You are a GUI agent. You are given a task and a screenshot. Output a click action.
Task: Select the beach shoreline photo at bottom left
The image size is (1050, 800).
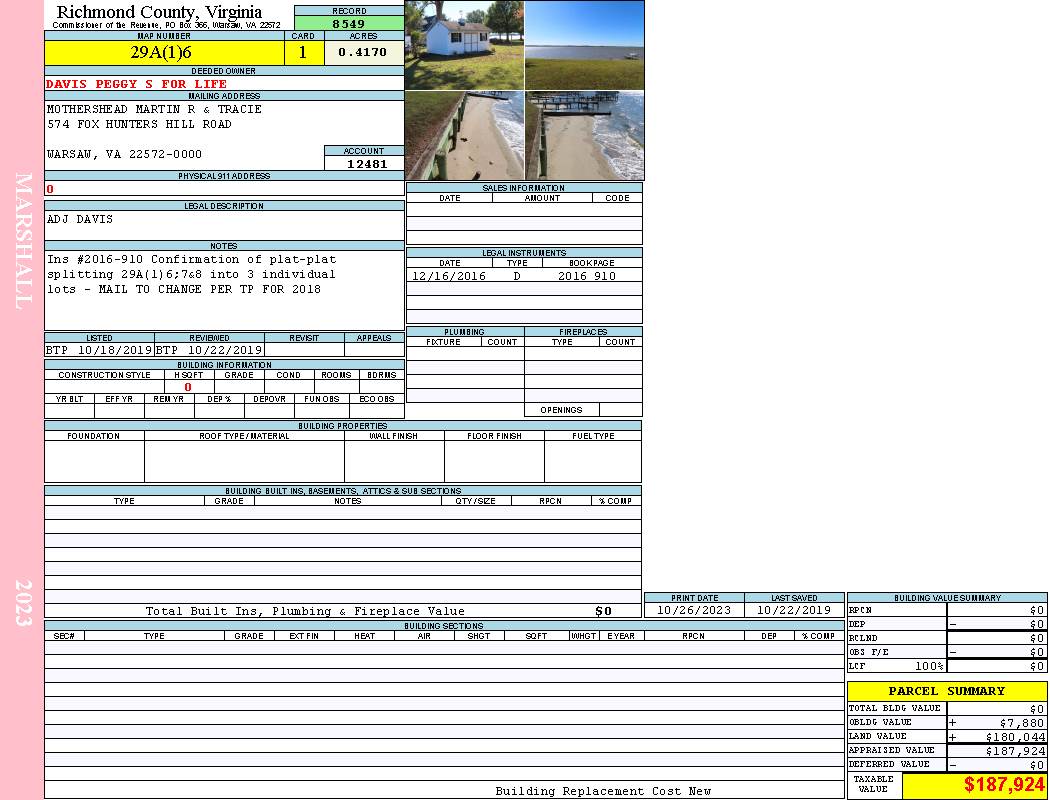pyautogui.click(x=464, y=136)
